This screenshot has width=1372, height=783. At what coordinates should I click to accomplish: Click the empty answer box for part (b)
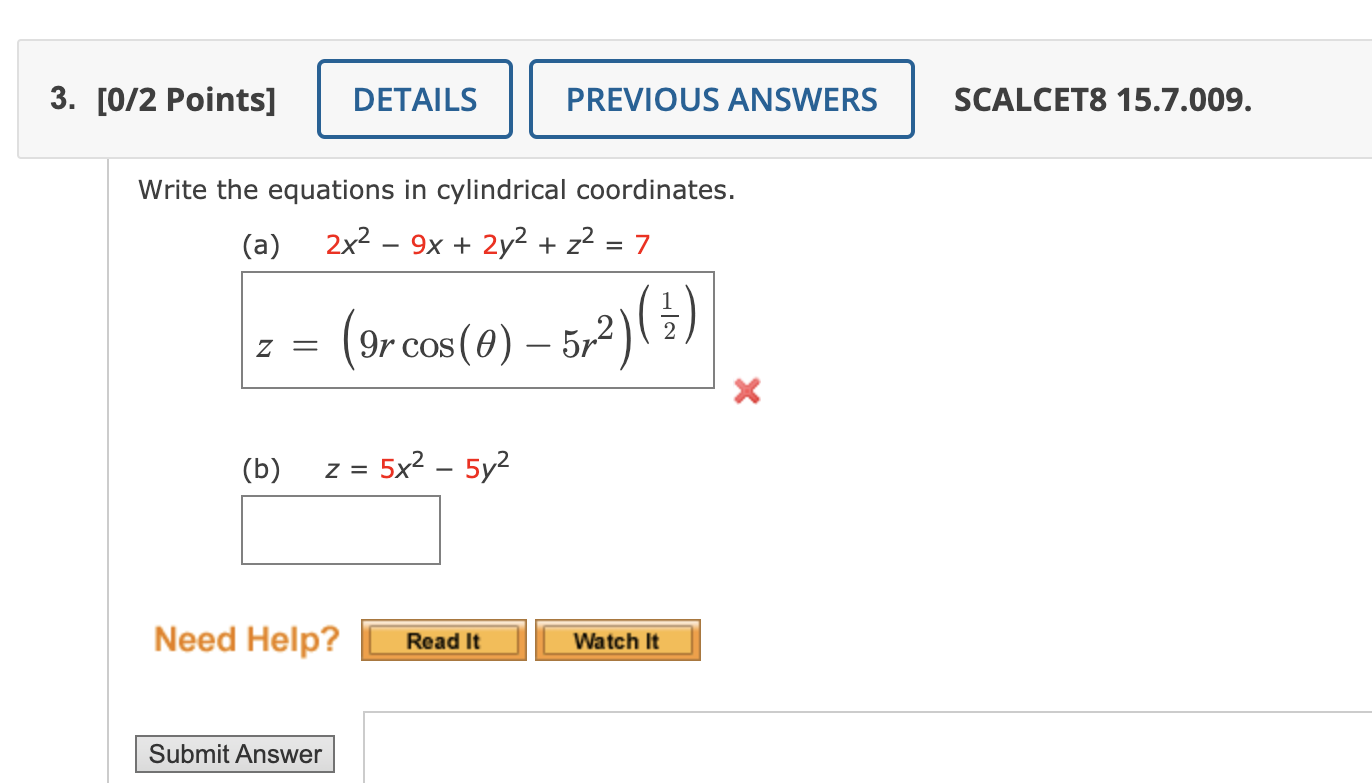[x=340, y=530]
